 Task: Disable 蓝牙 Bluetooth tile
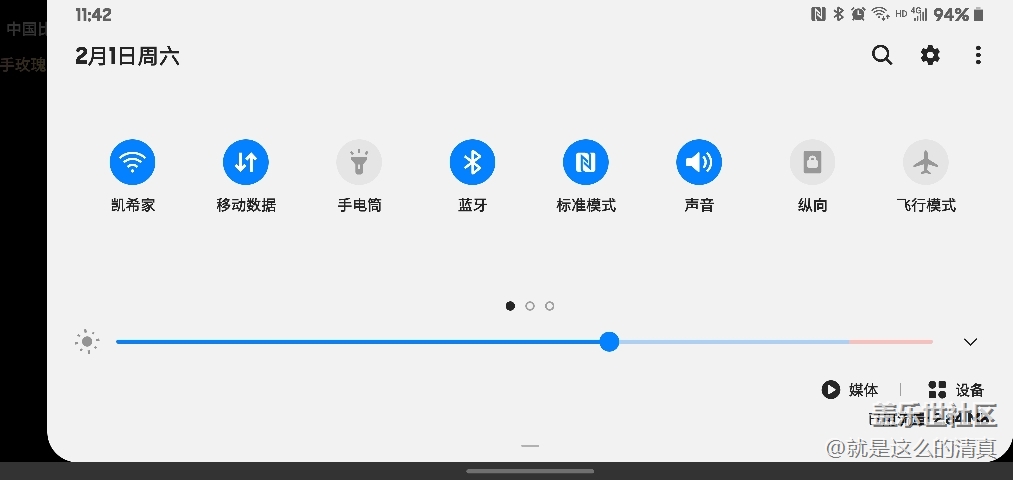(x=472, y=162)
